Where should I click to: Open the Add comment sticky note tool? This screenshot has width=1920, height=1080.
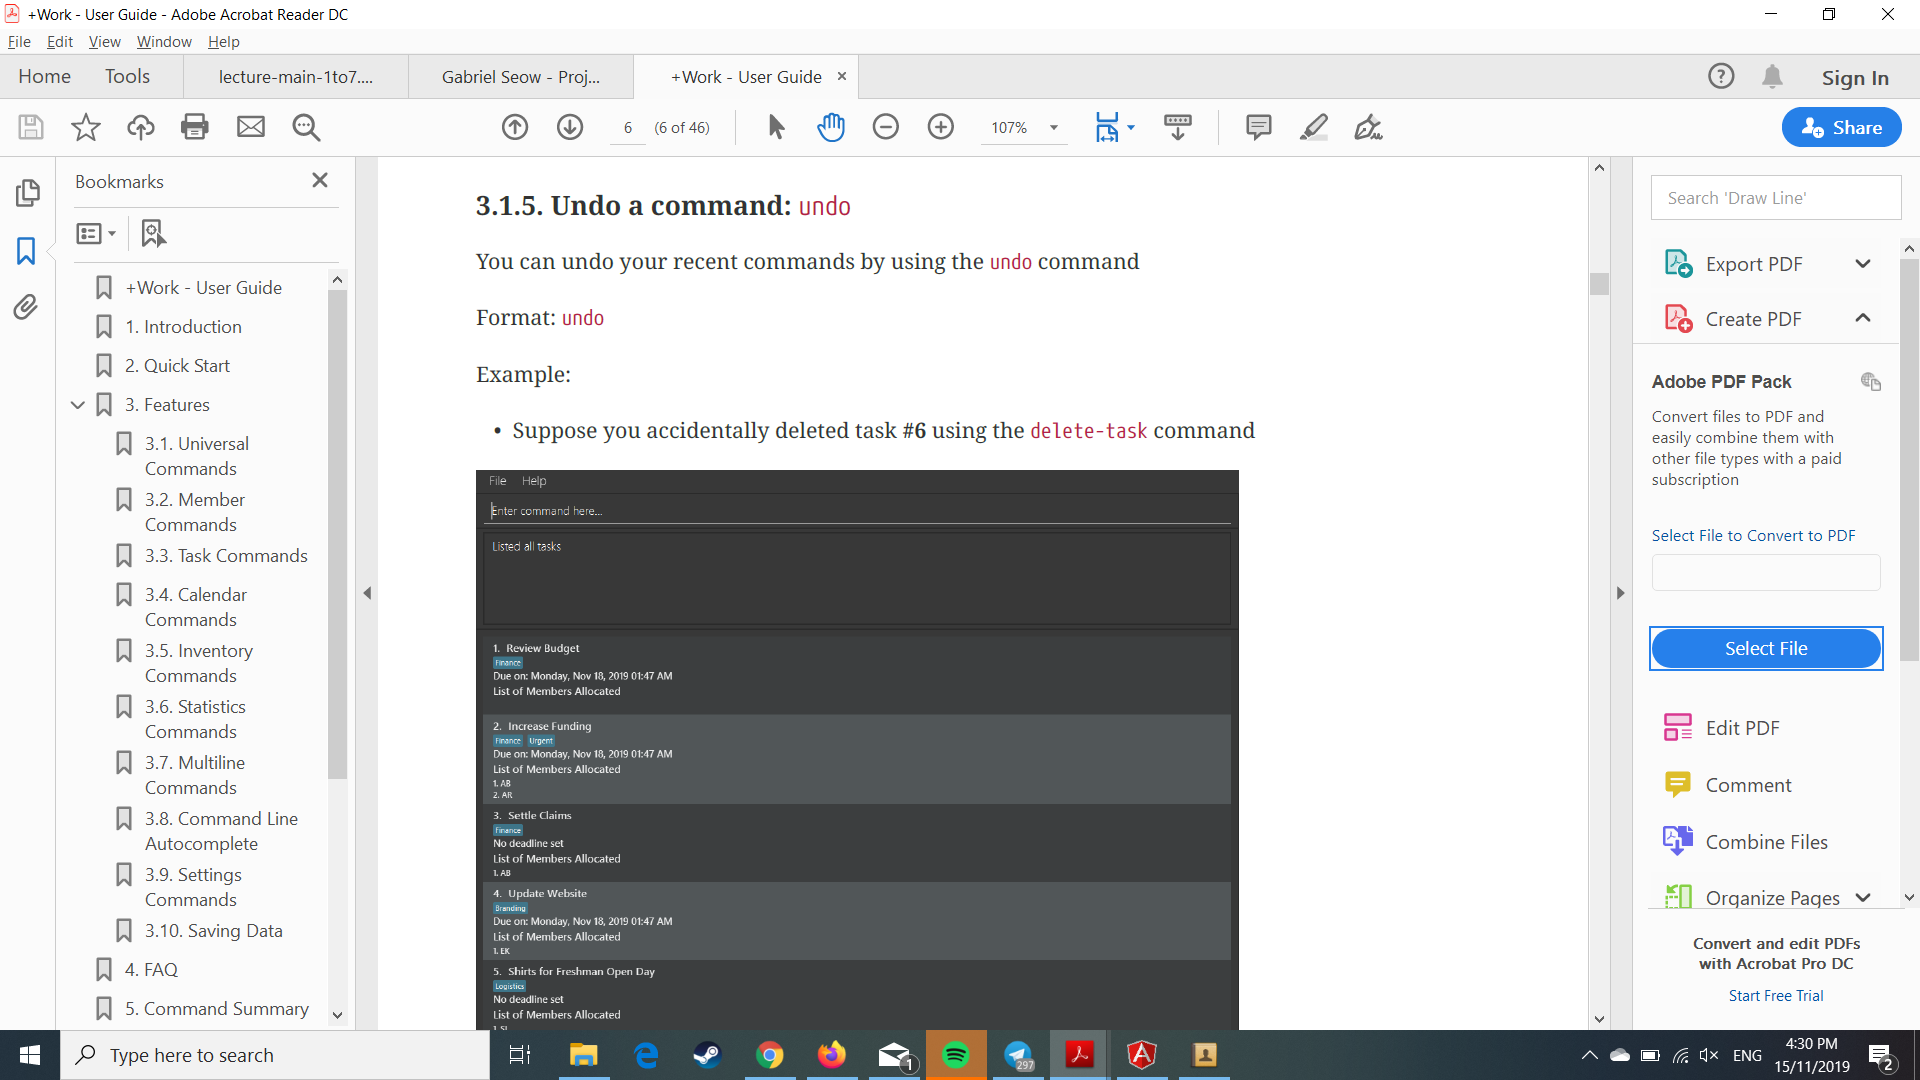point(1258,127)
